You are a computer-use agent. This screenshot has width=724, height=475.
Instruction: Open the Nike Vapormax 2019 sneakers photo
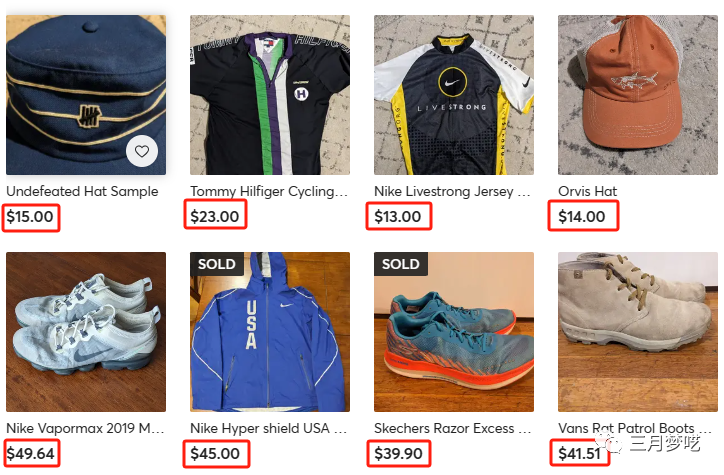(x=86, y=331)
